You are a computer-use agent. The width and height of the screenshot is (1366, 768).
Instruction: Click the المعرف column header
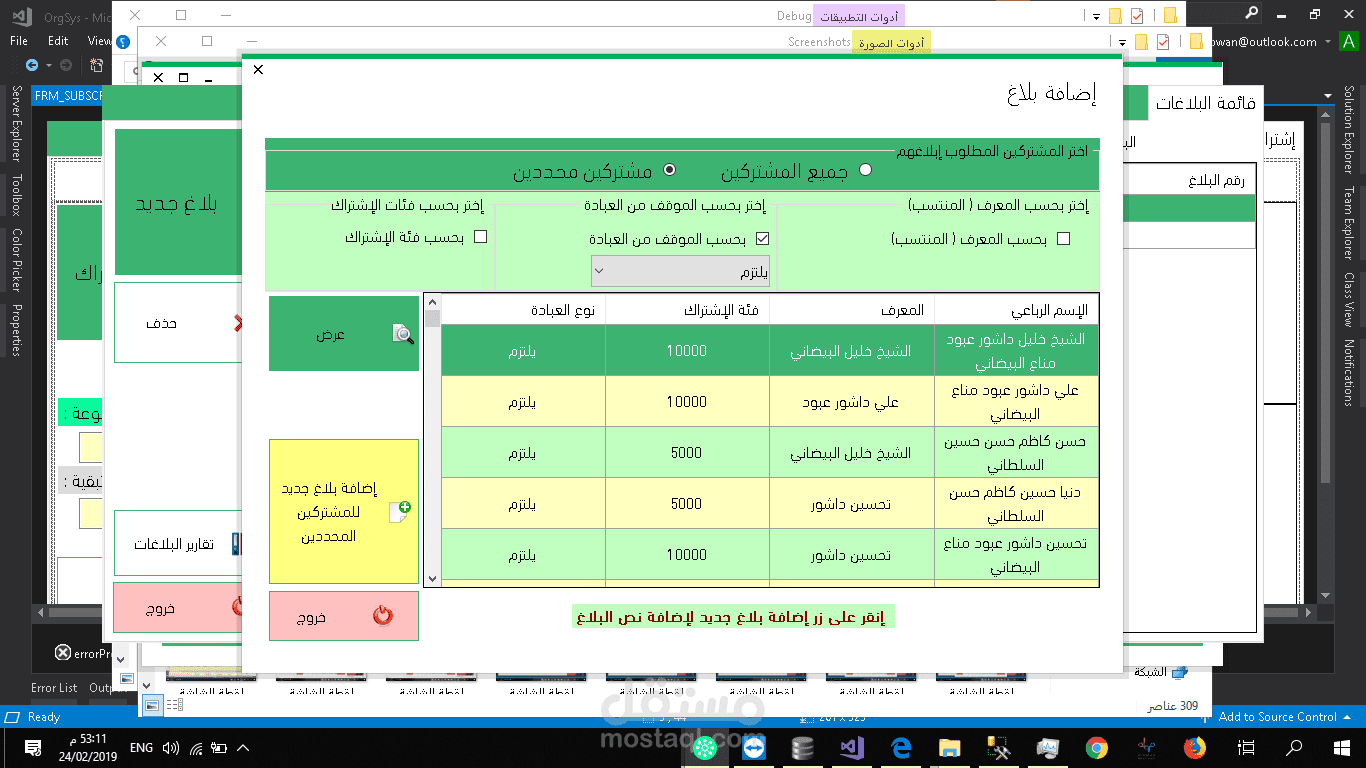[852, 309]
